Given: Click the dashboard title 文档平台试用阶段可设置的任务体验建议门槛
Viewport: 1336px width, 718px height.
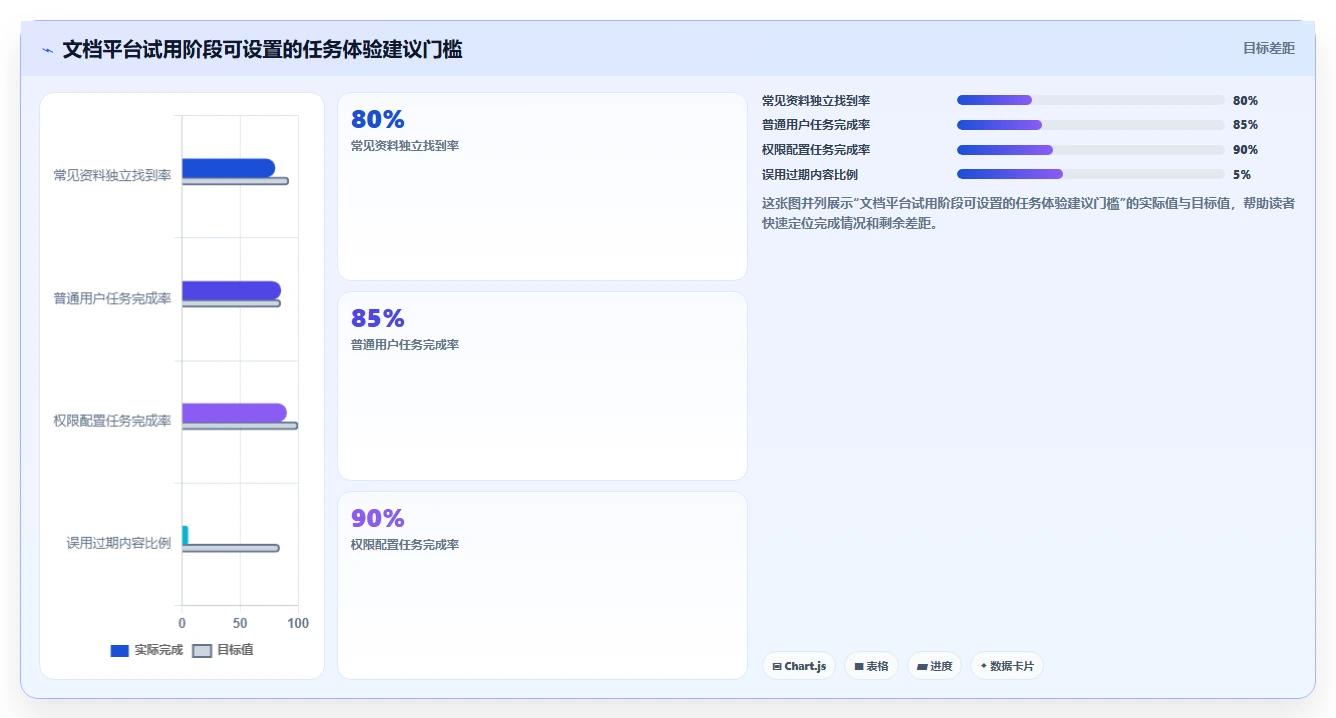Looking at the screenshot, I should pos(262,49).
